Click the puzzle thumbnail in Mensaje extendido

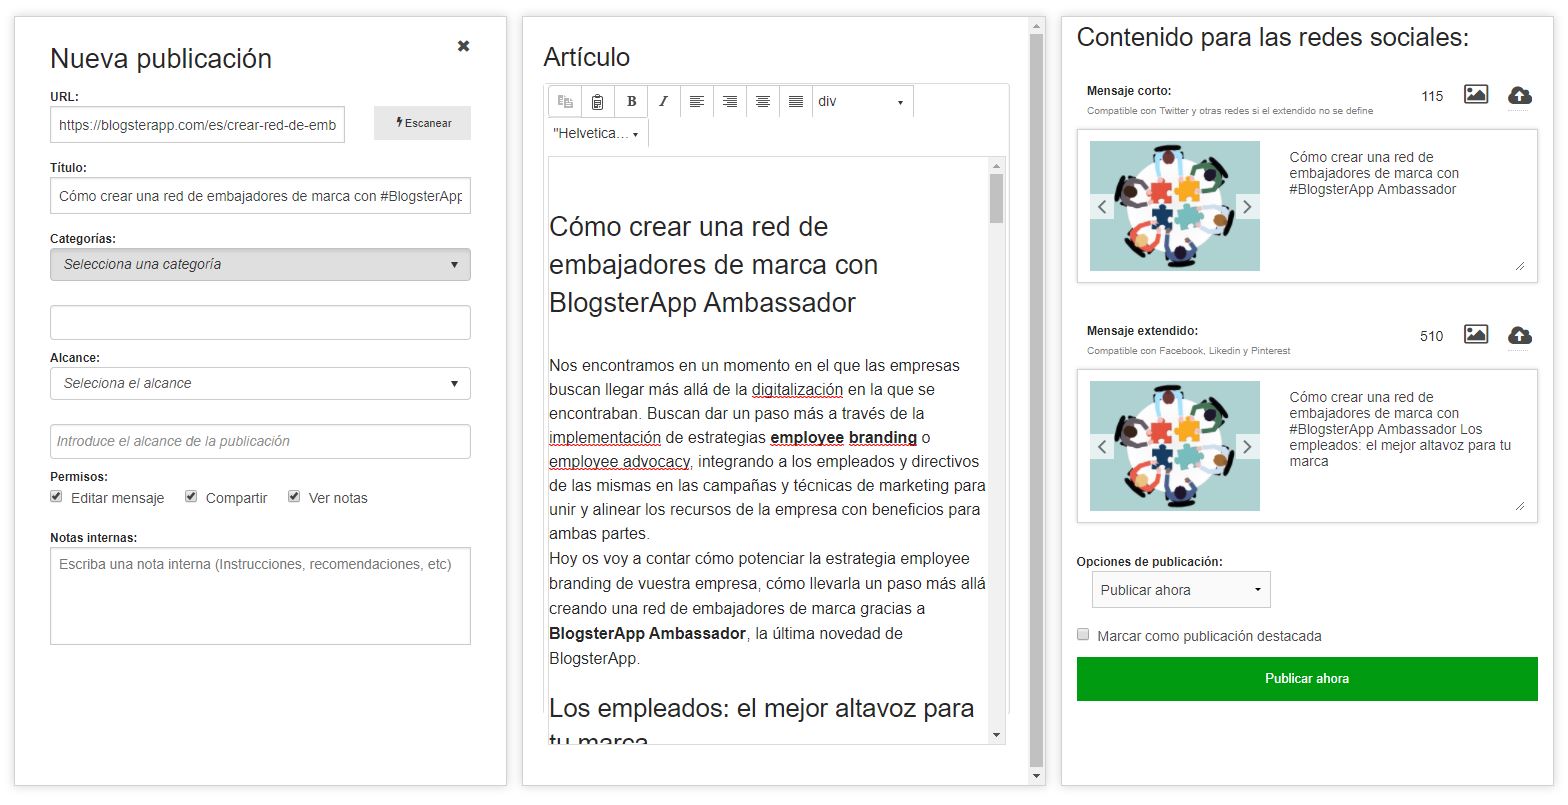click(1175, 446)
